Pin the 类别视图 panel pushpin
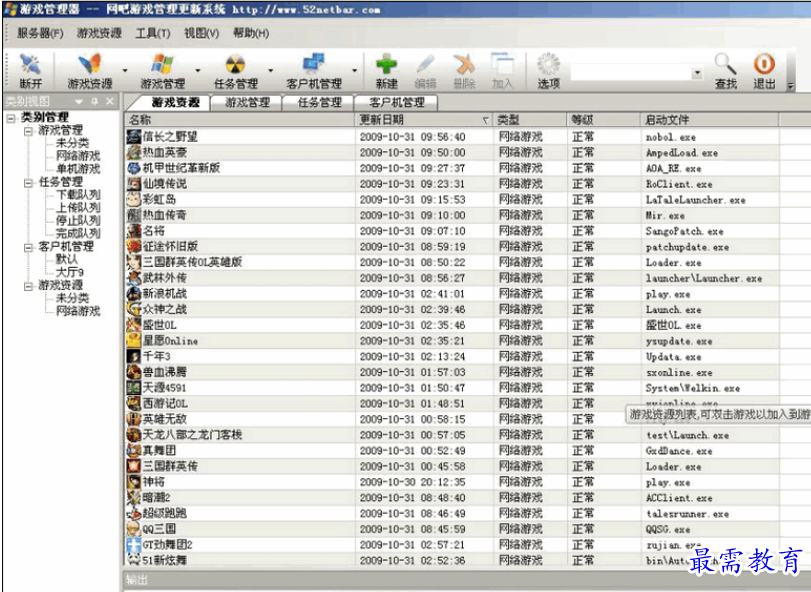The height and width of the screenshot is (592, 811). [x=95, y=101]
